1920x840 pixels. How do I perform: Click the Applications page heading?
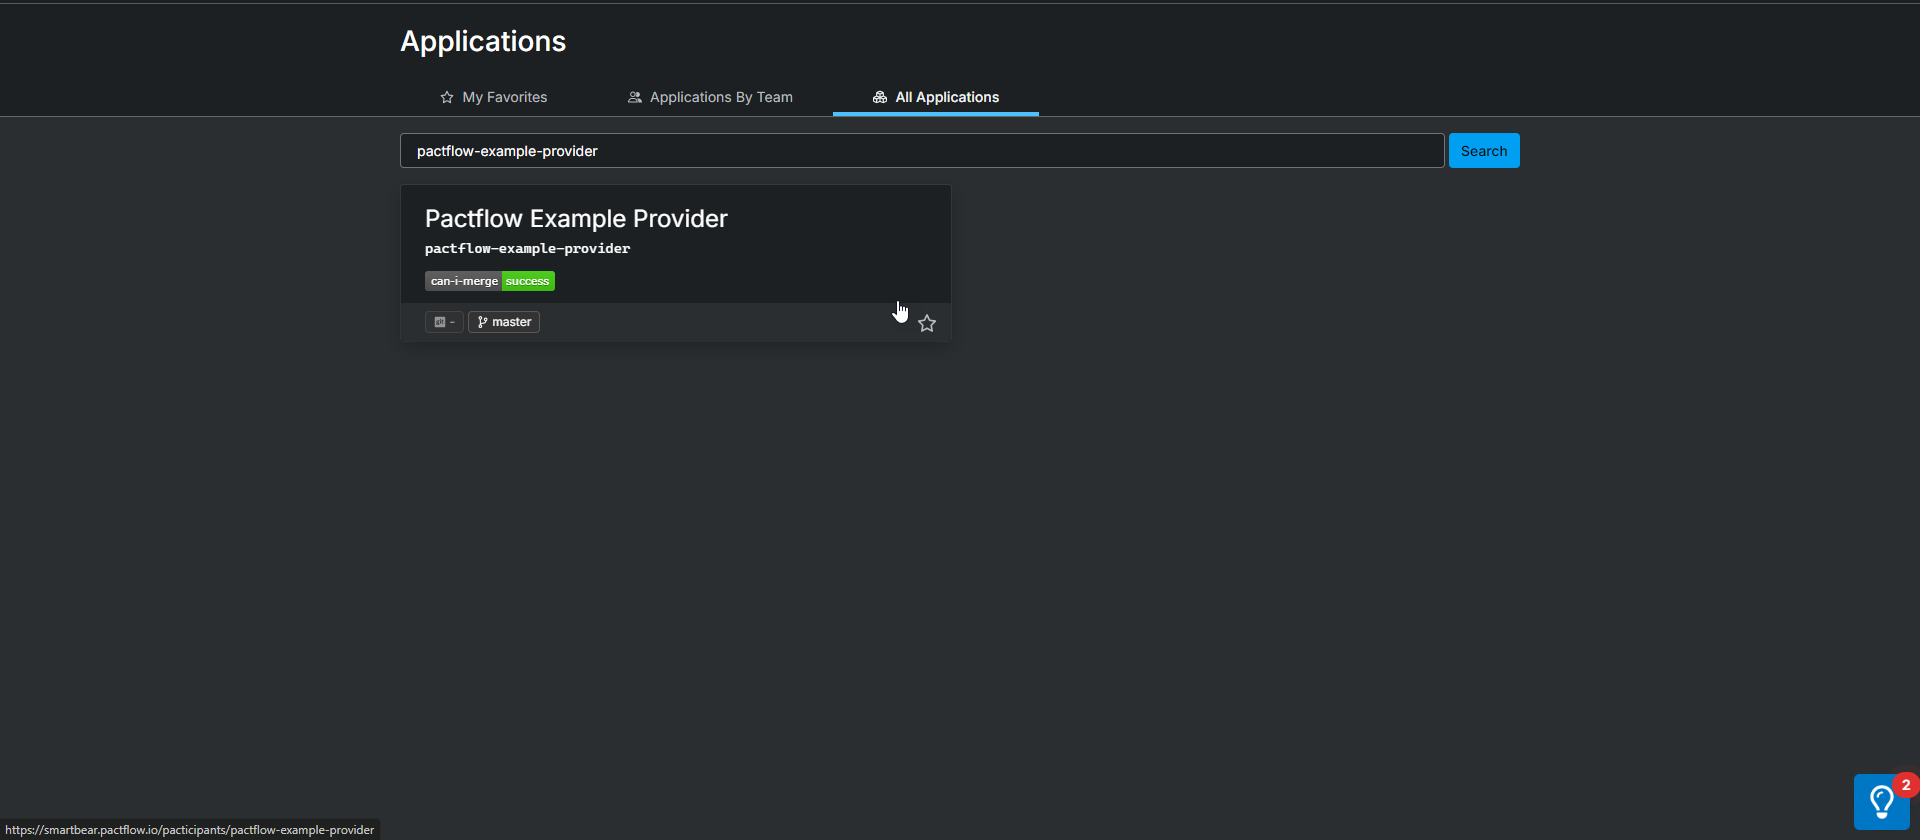[483, 41]
